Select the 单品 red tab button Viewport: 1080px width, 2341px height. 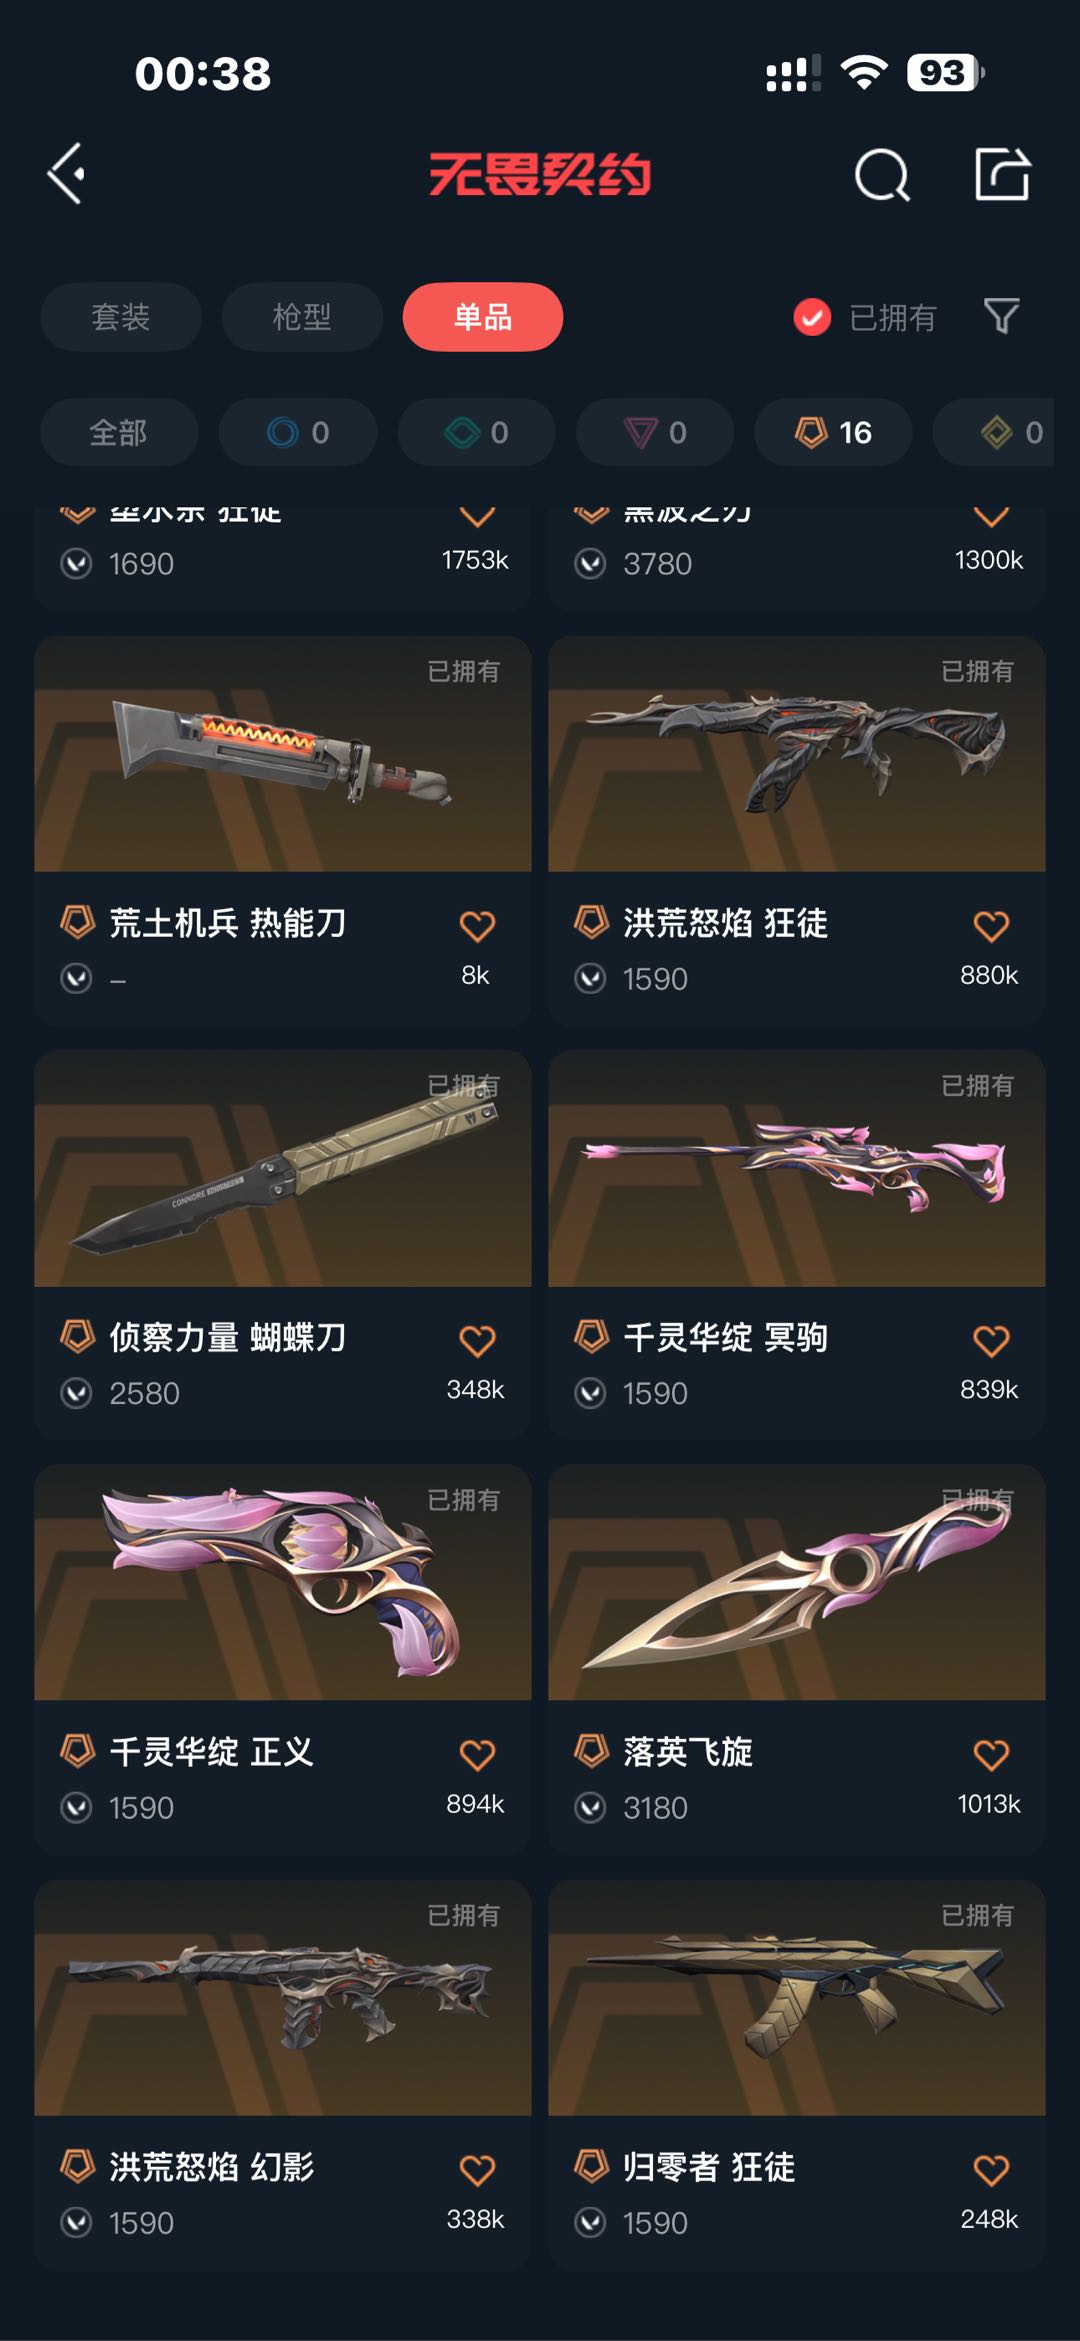(483, 317)
